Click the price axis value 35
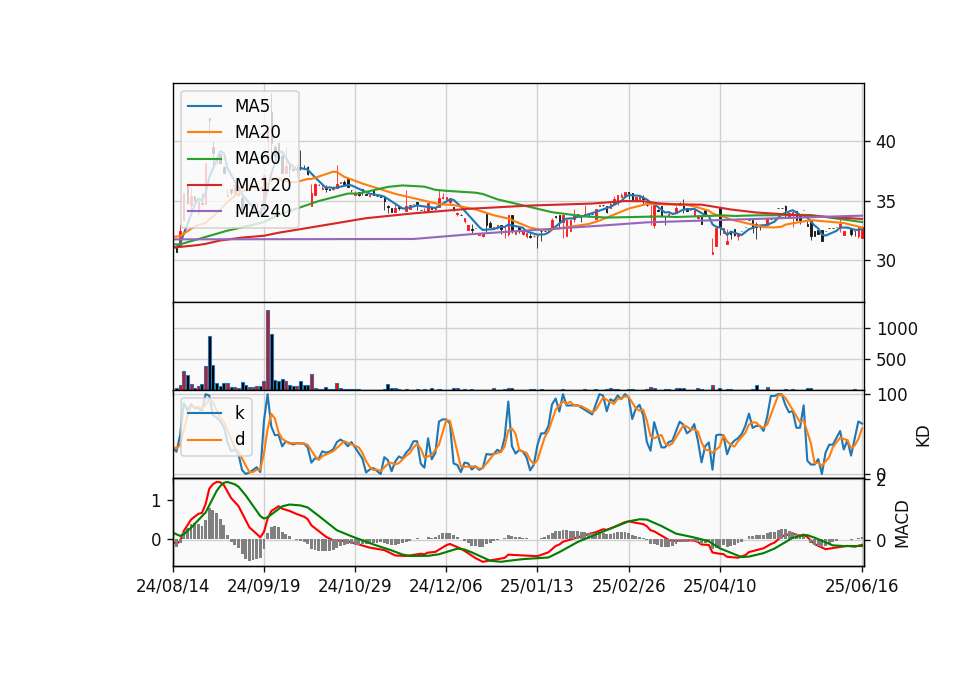 886,201
